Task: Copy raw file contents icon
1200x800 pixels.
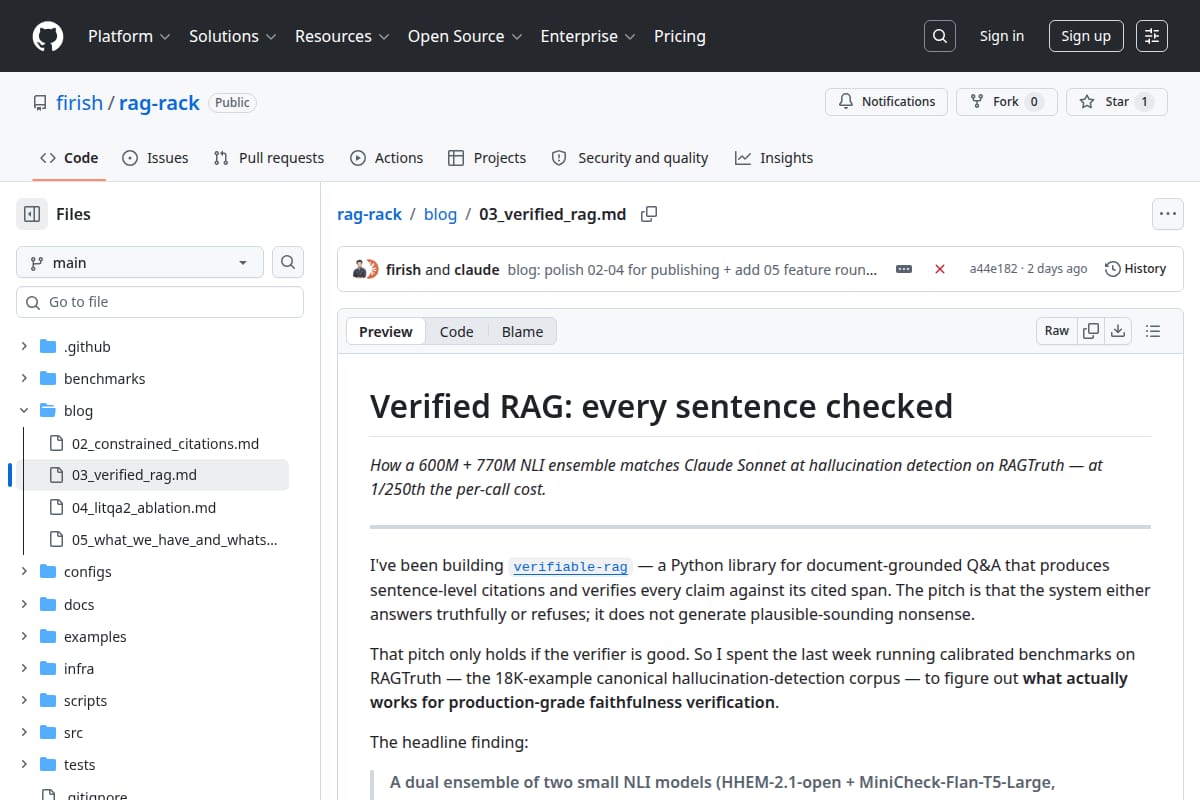Action: pos(1092,331)
